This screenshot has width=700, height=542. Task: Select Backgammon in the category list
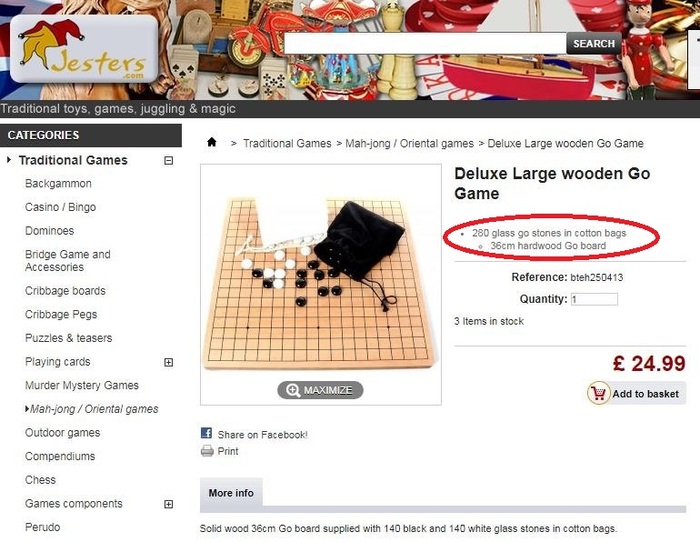(58, 183)
